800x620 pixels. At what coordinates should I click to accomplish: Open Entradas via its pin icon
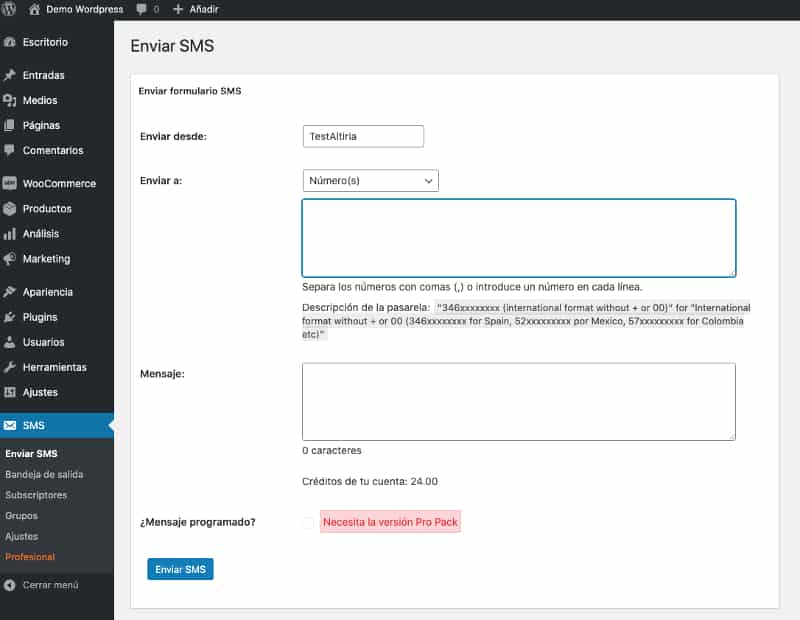click(10, 75)
